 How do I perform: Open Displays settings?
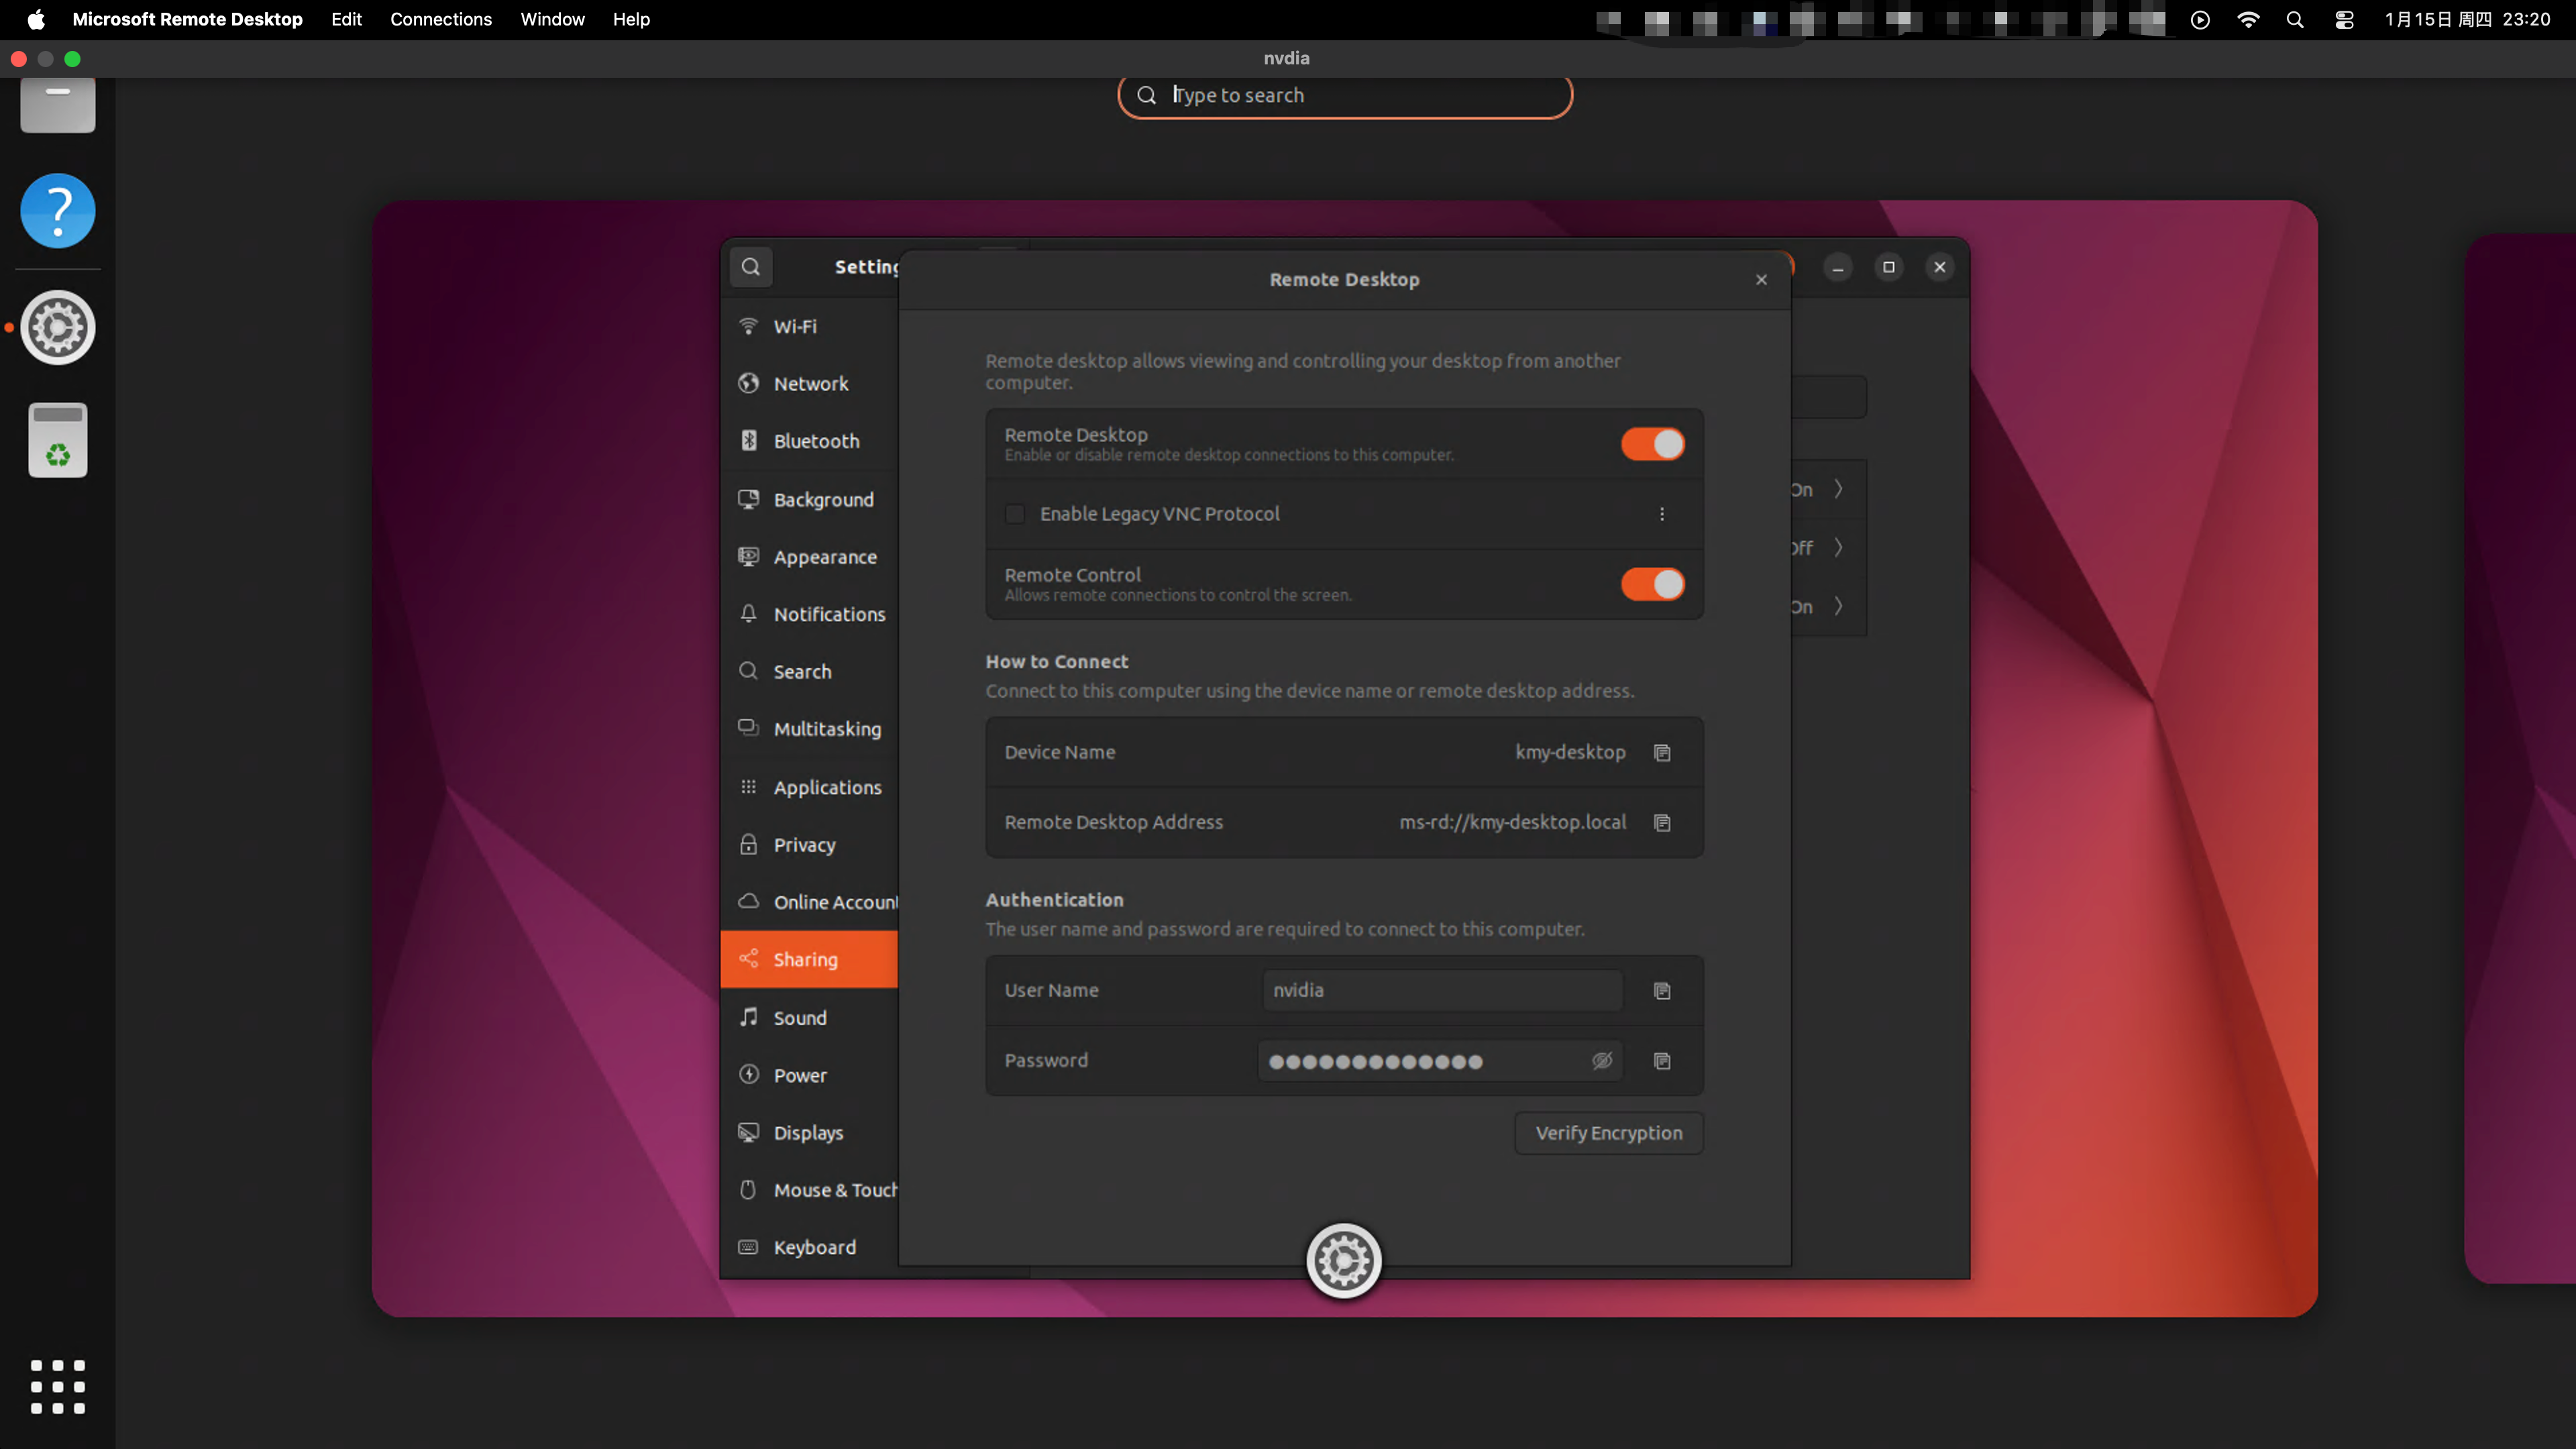coord(809,1133)
